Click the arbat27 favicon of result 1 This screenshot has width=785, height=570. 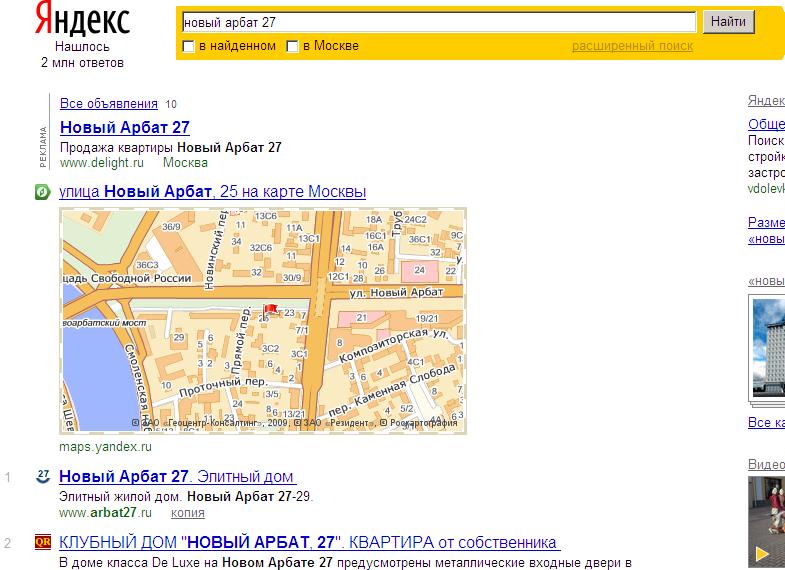[x=44, y=476]
